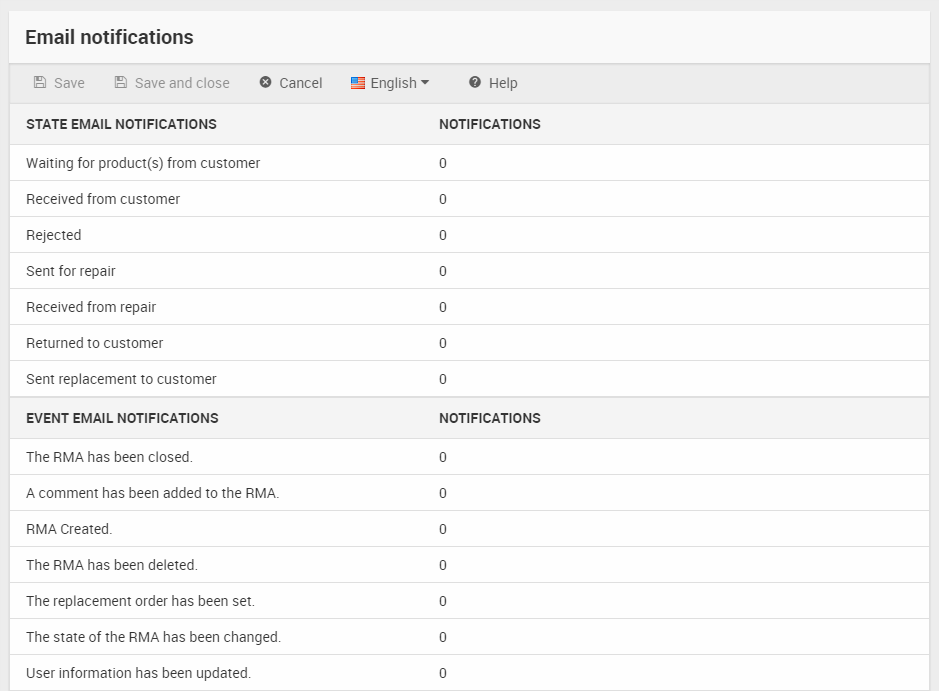Expand language list using the caret arrow

[425, 83]
